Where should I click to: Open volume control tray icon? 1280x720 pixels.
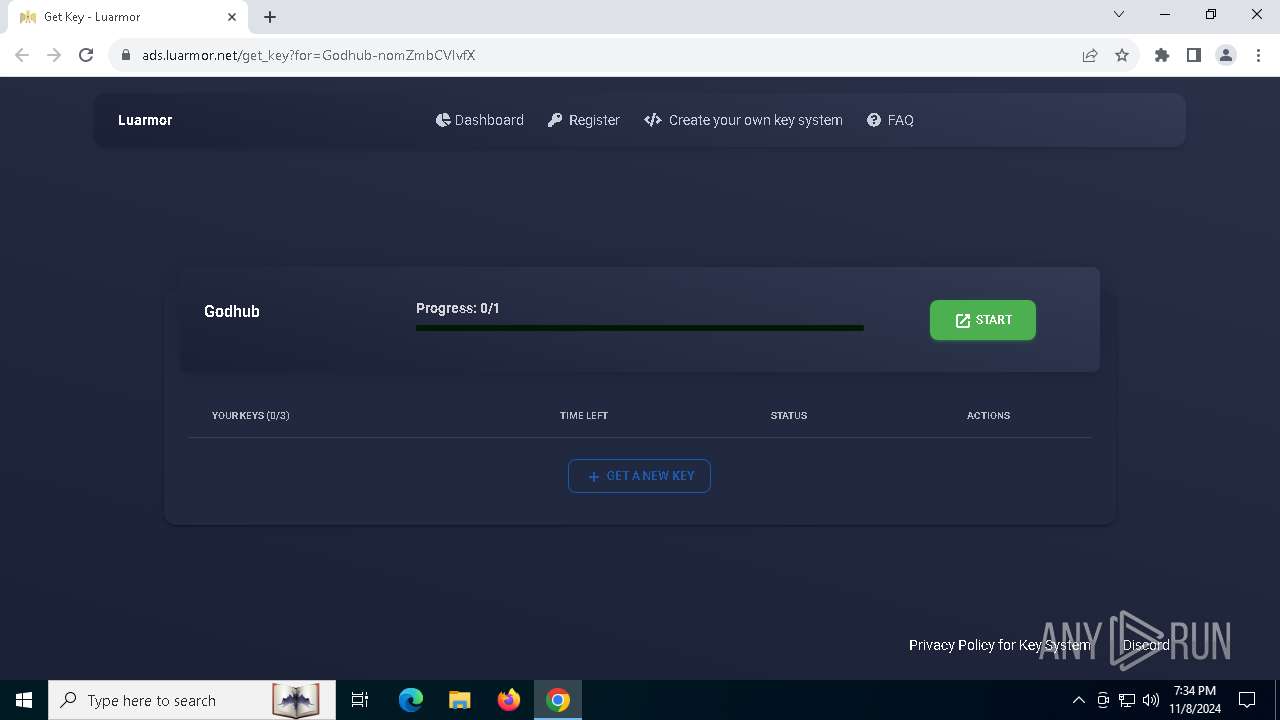click(x=1151, y=700)
